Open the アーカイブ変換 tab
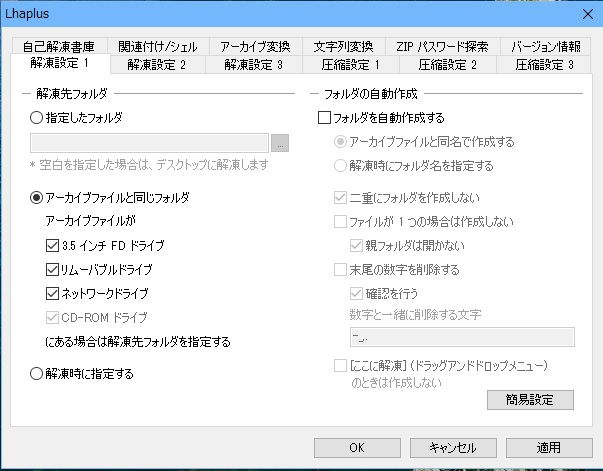Screen dimensions: 603x471 point(255,47)
